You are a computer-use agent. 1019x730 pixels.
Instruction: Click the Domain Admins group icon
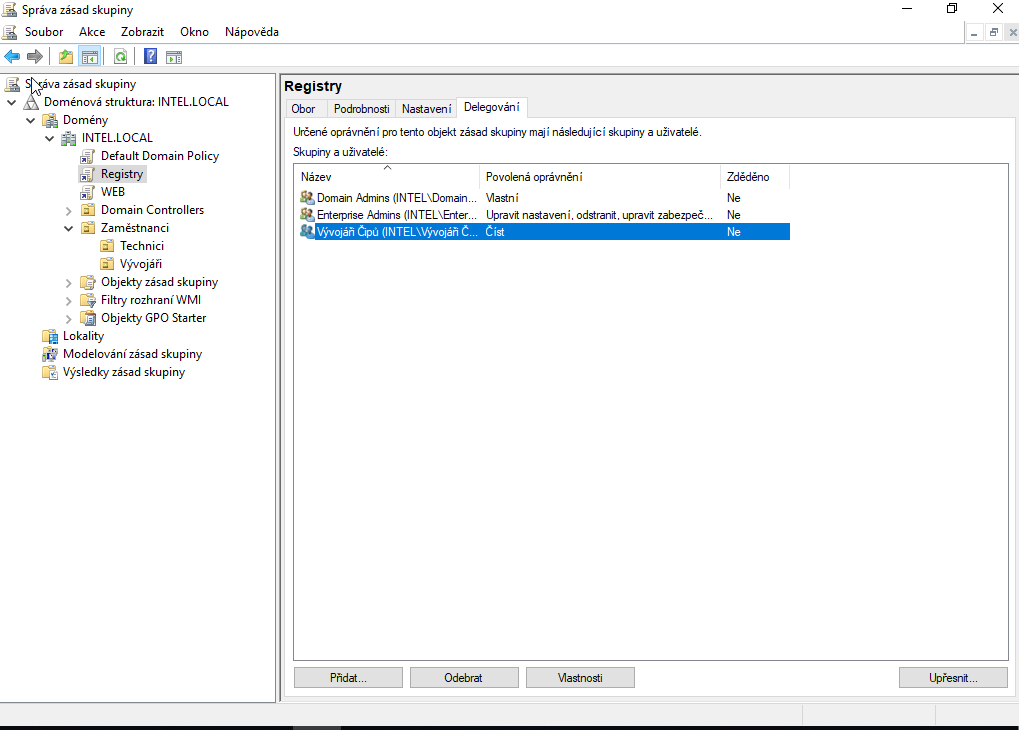point(307,198)
